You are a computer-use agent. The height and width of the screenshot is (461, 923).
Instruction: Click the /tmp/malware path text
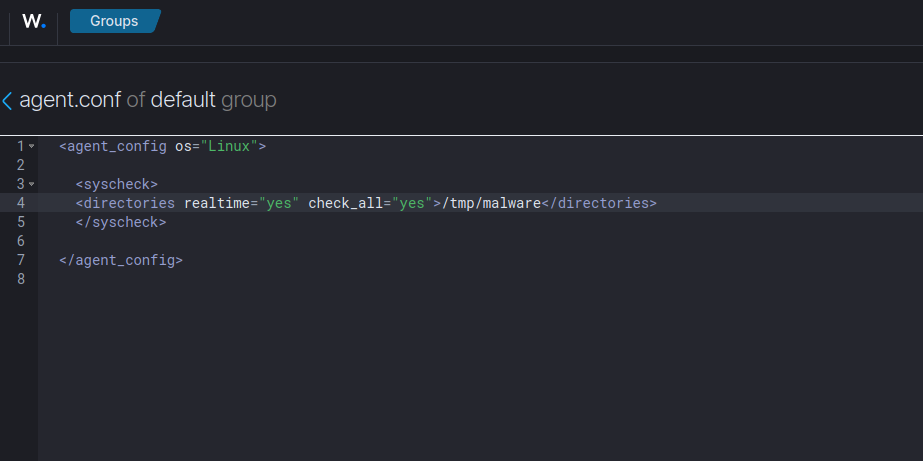point(492,203)
